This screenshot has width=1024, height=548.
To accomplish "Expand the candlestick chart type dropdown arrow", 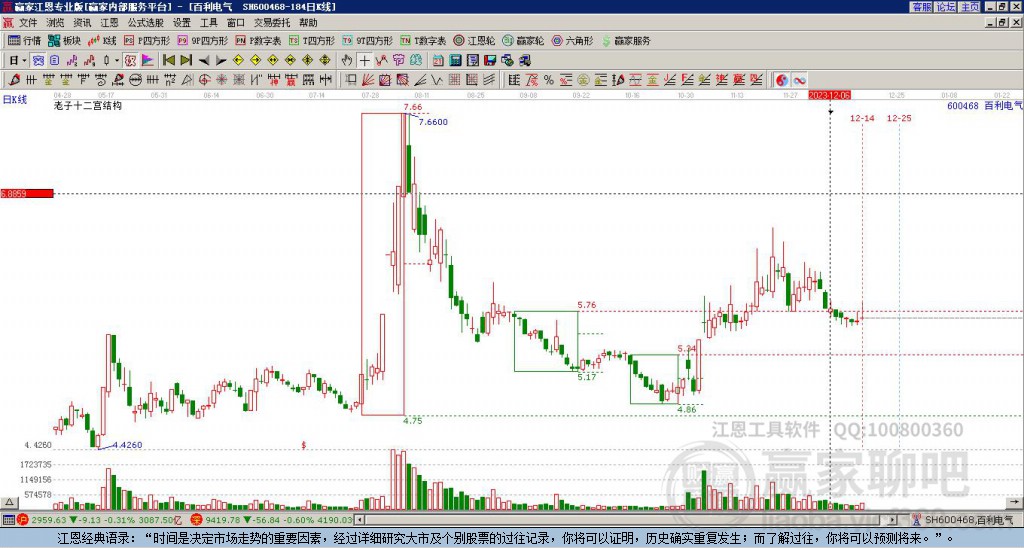I will point(117,60).
